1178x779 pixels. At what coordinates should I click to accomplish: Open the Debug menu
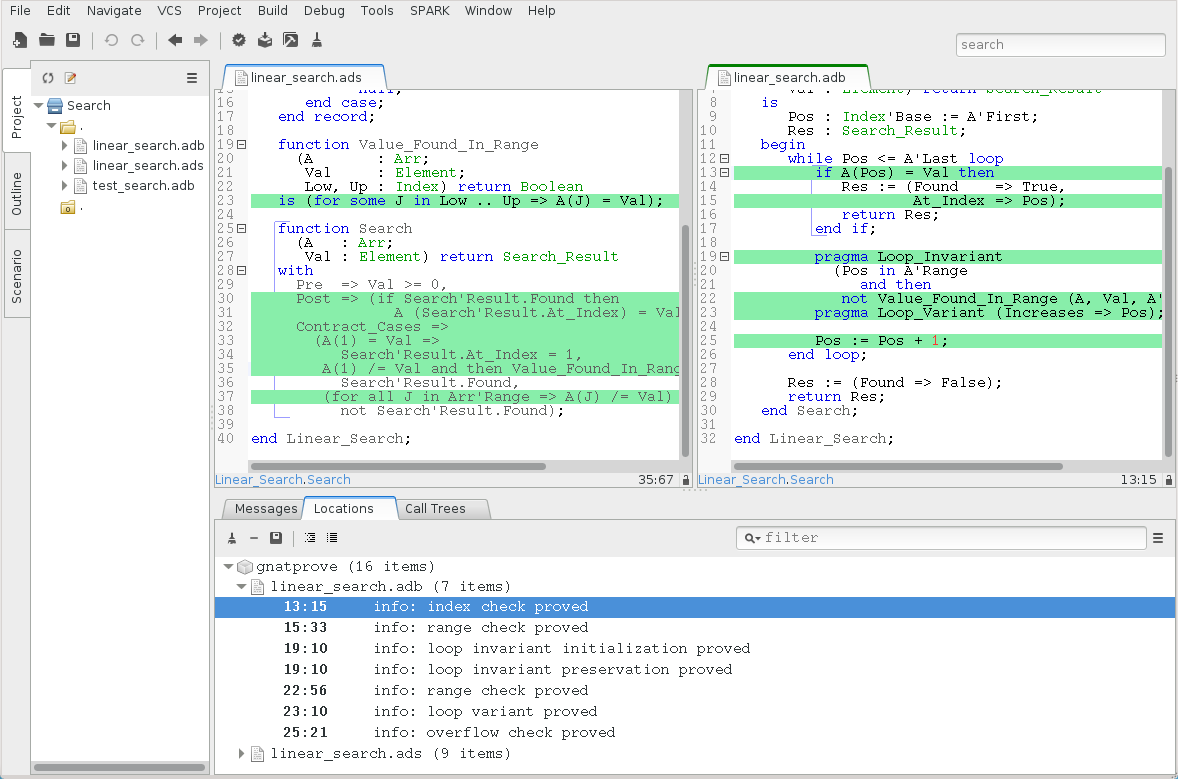(x=325, y=11)
